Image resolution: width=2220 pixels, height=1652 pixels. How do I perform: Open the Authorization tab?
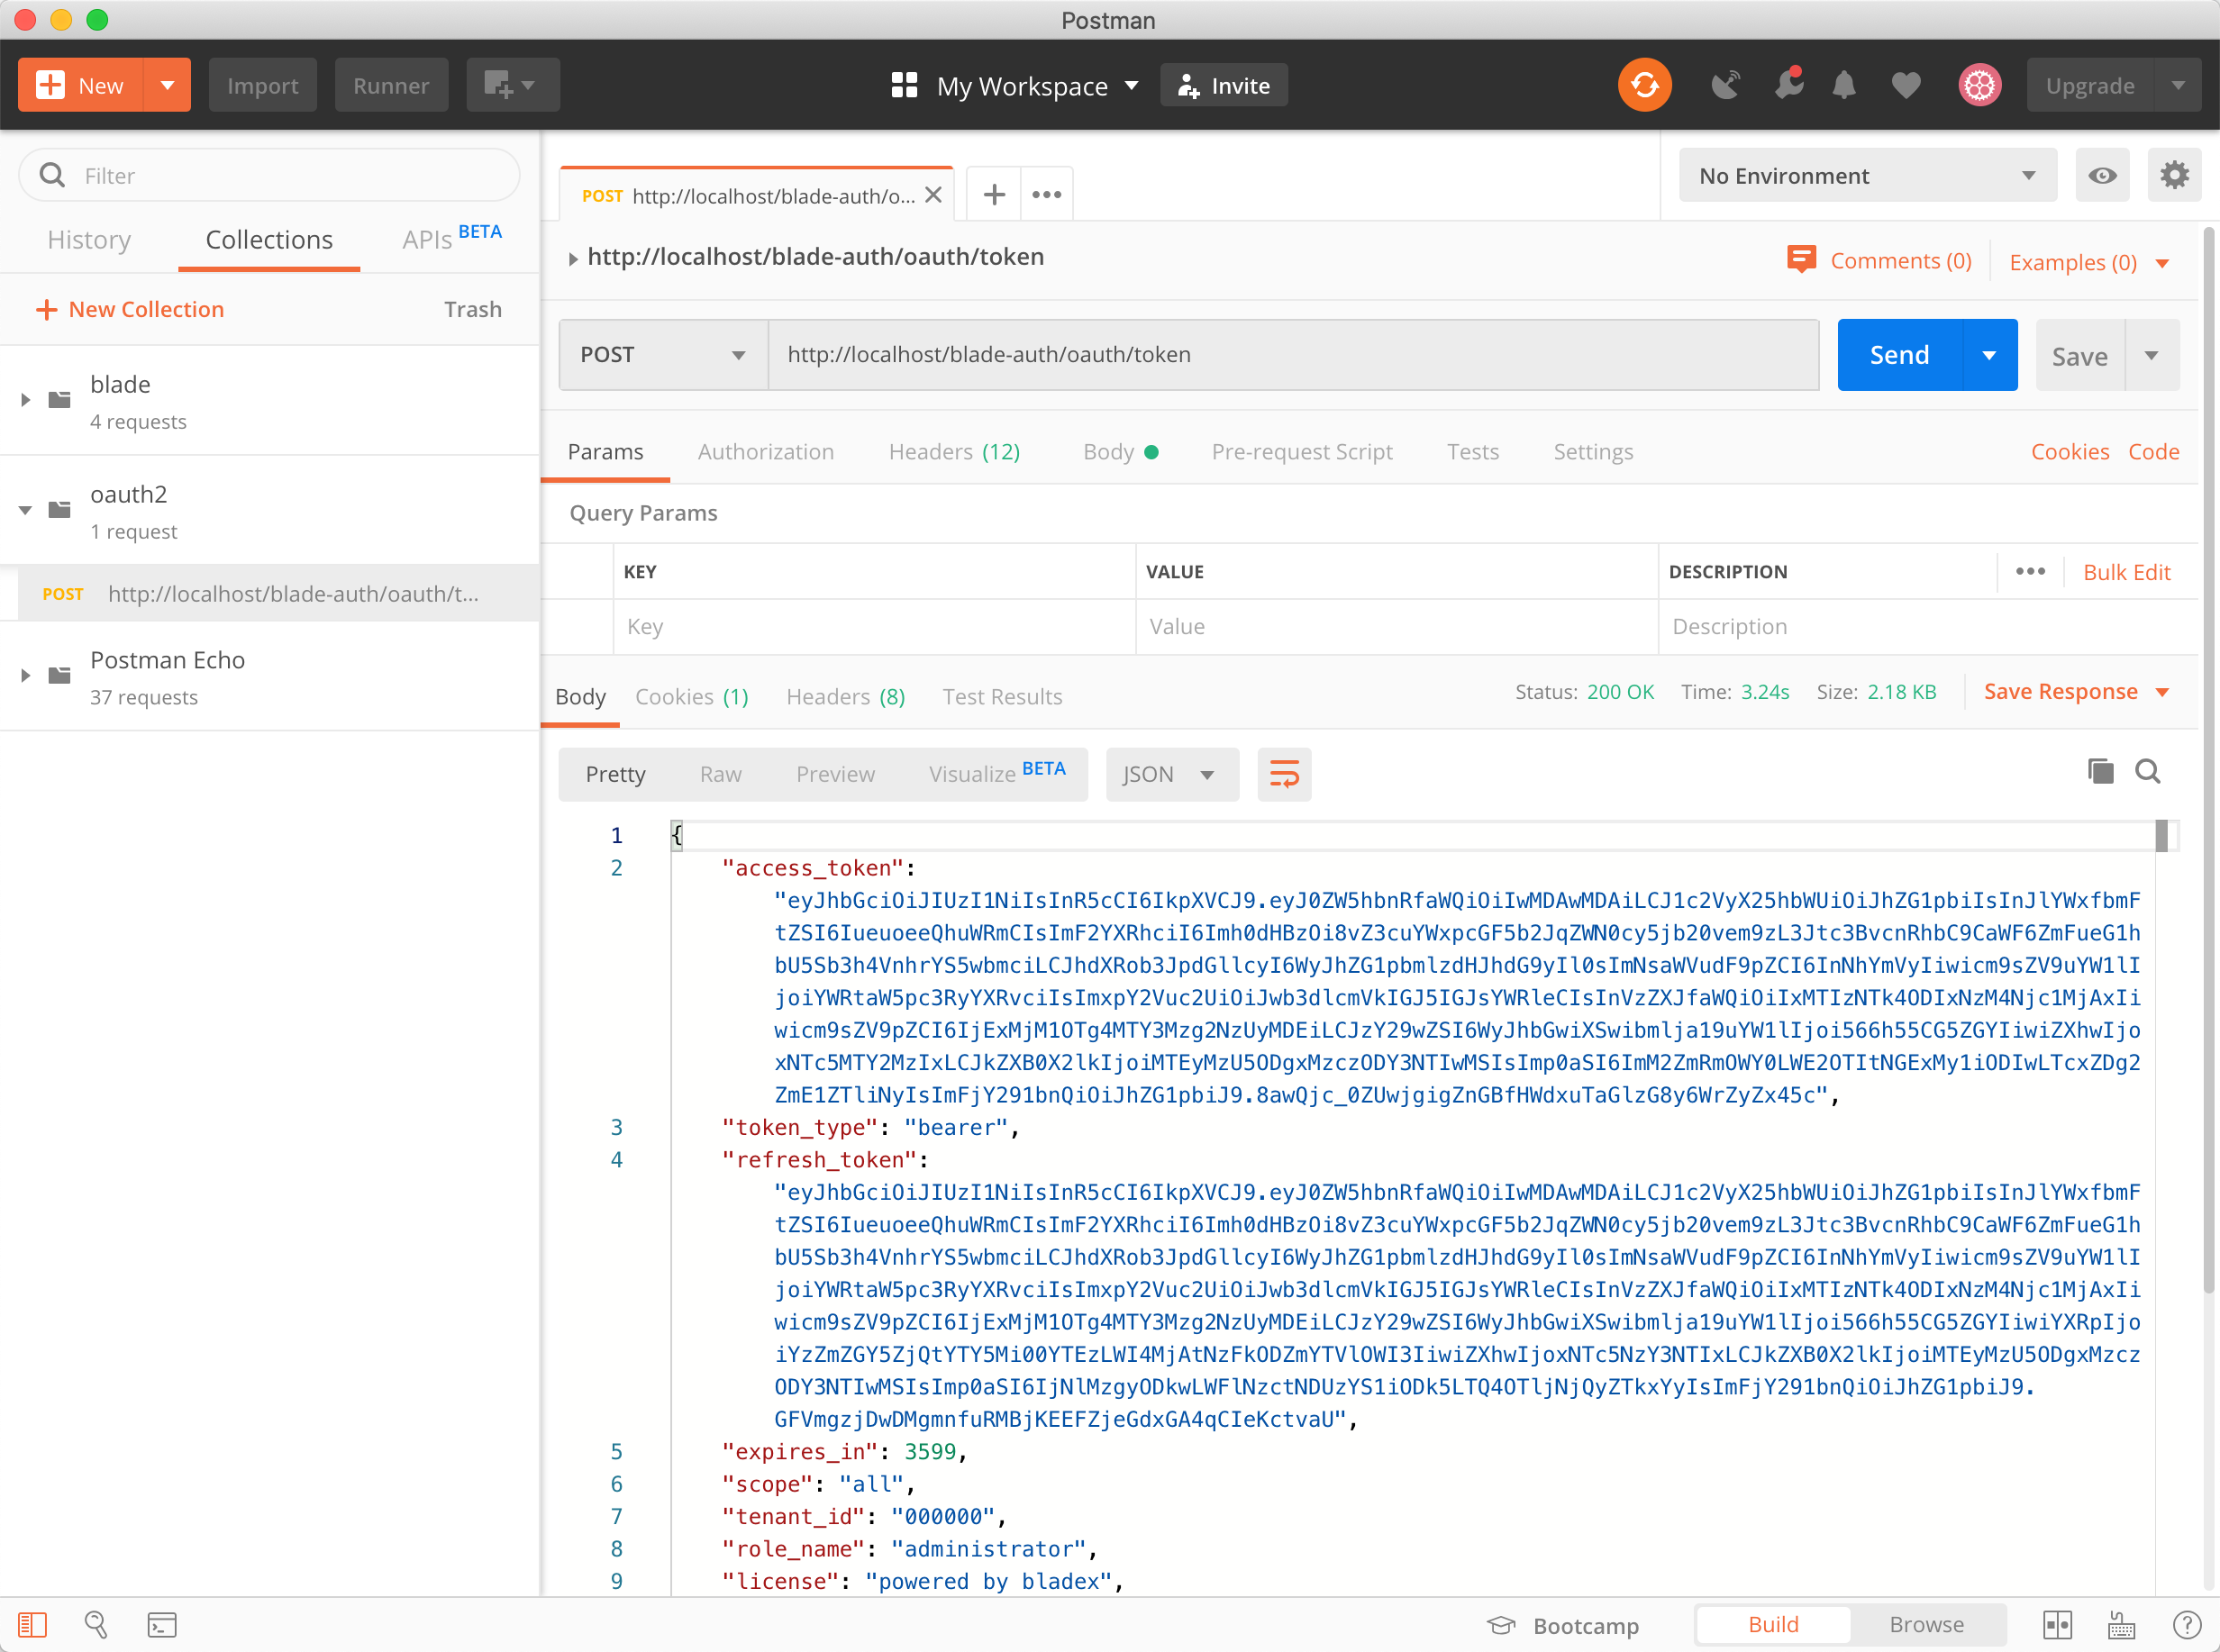(x=765, y=451)
